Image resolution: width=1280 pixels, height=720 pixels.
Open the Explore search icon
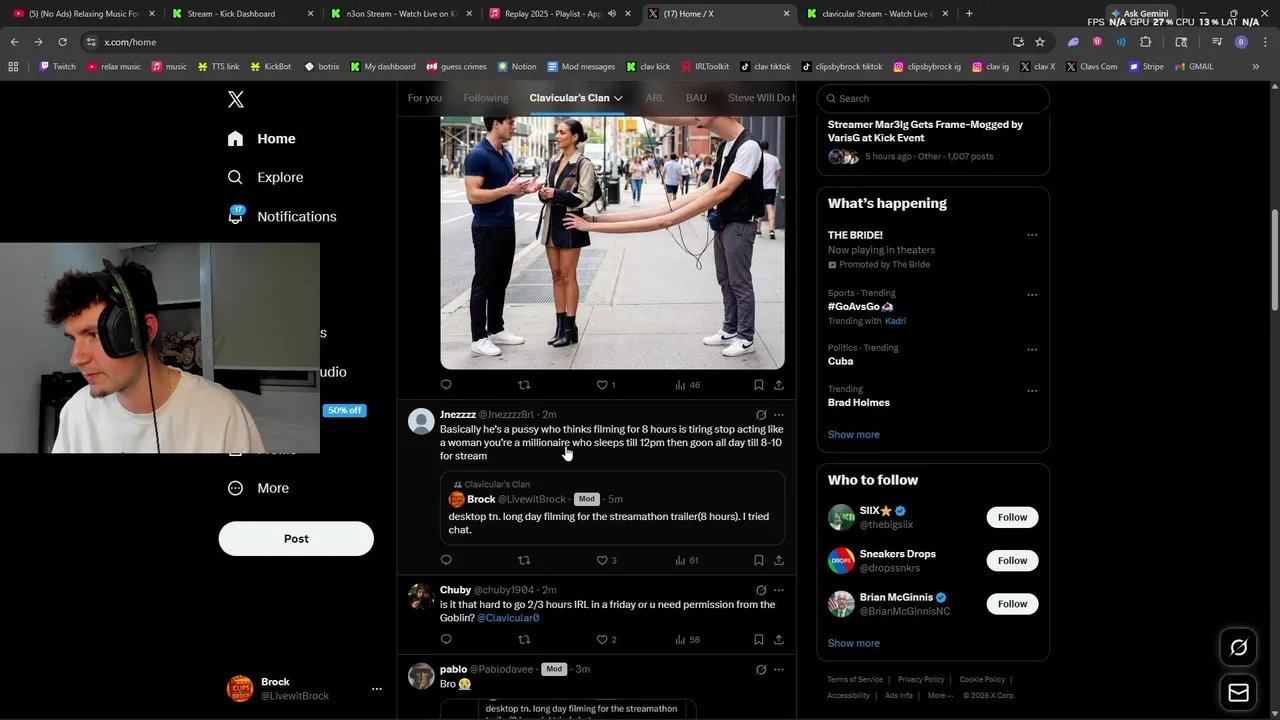235,177
